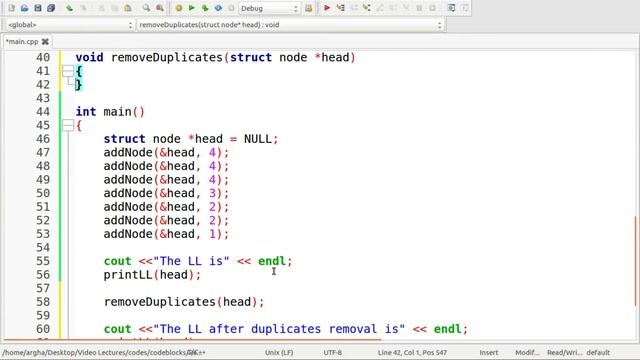
Task: Click 'int main()' on line 44
Action: tap(110, 112)
